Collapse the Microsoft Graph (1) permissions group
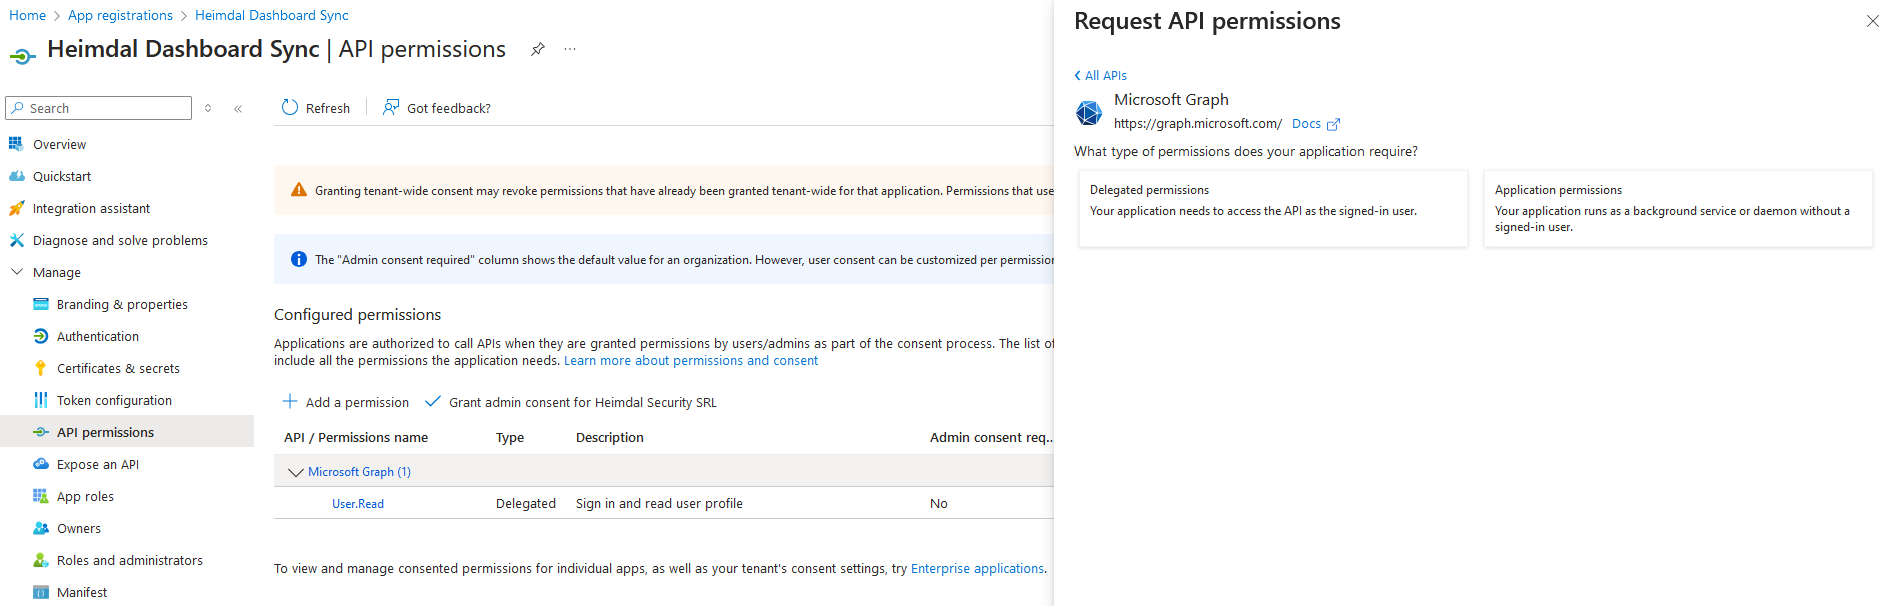 [x=295, y=472]
